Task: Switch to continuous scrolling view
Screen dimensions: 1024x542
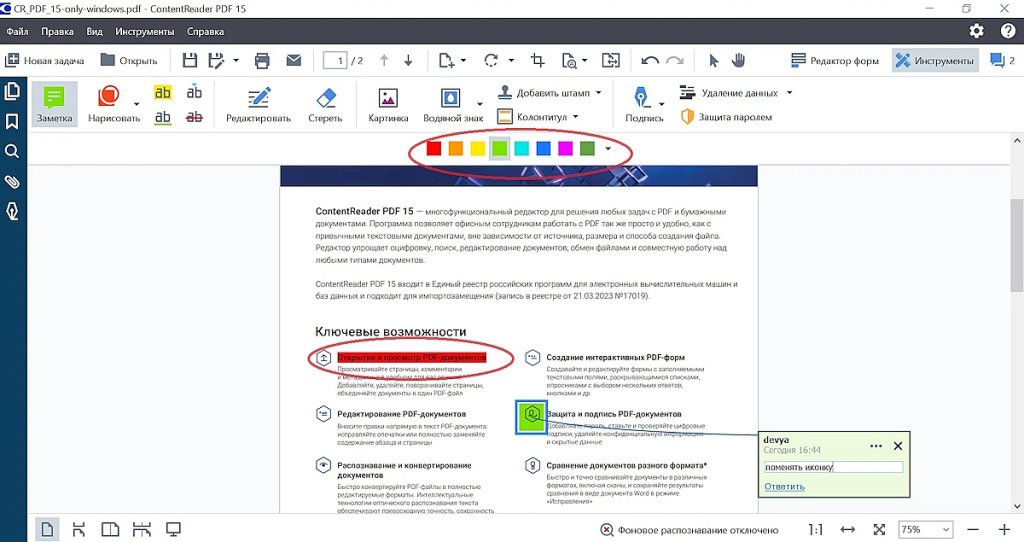Action: pyautogui.click(x=78, y=529)
